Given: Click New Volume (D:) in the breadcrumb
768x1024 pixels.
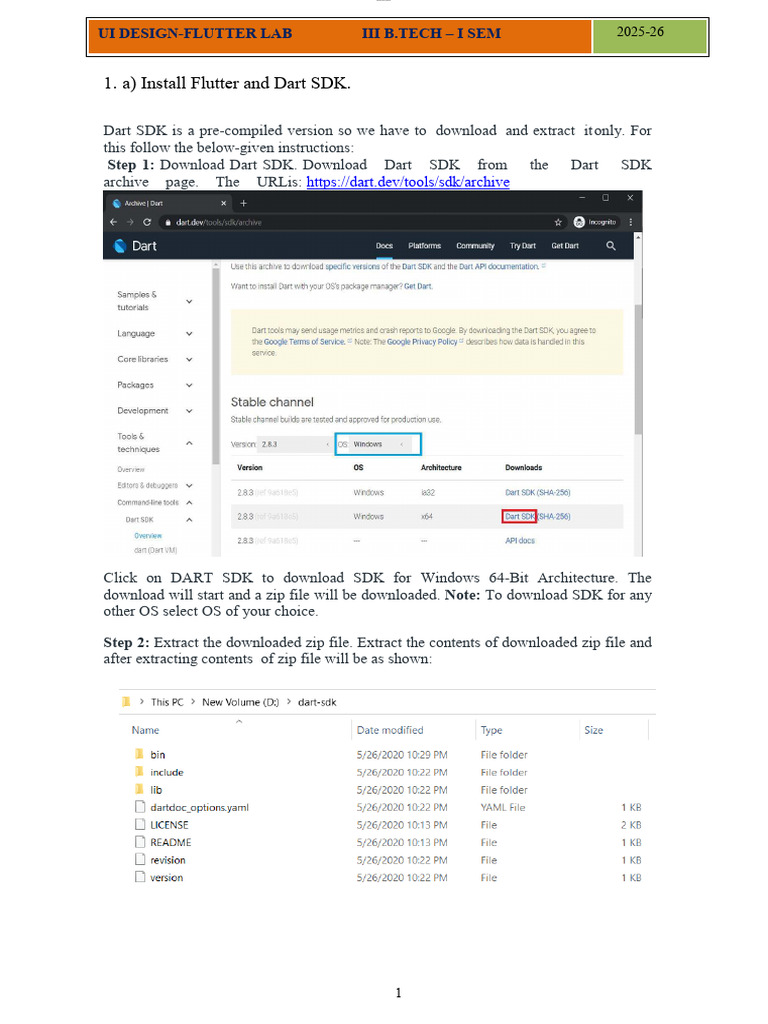Looking at the screenshot, I should click(x=240, y=702).
